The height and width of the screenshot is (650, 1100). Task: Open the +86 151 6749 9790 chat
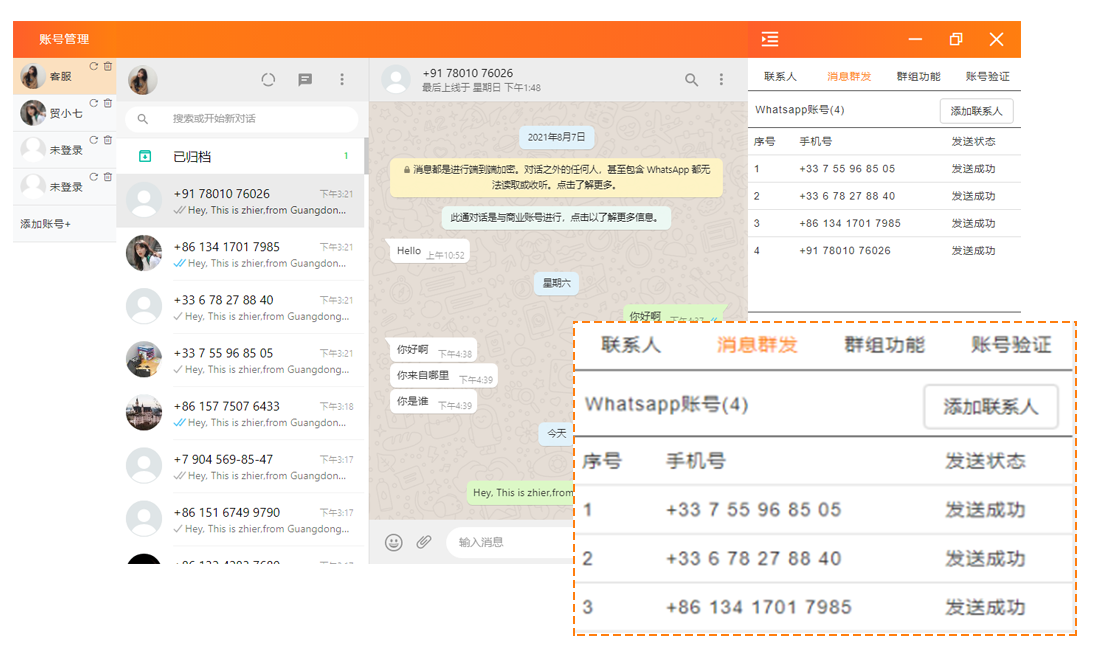pyautogui.click(x=240, y=520)
